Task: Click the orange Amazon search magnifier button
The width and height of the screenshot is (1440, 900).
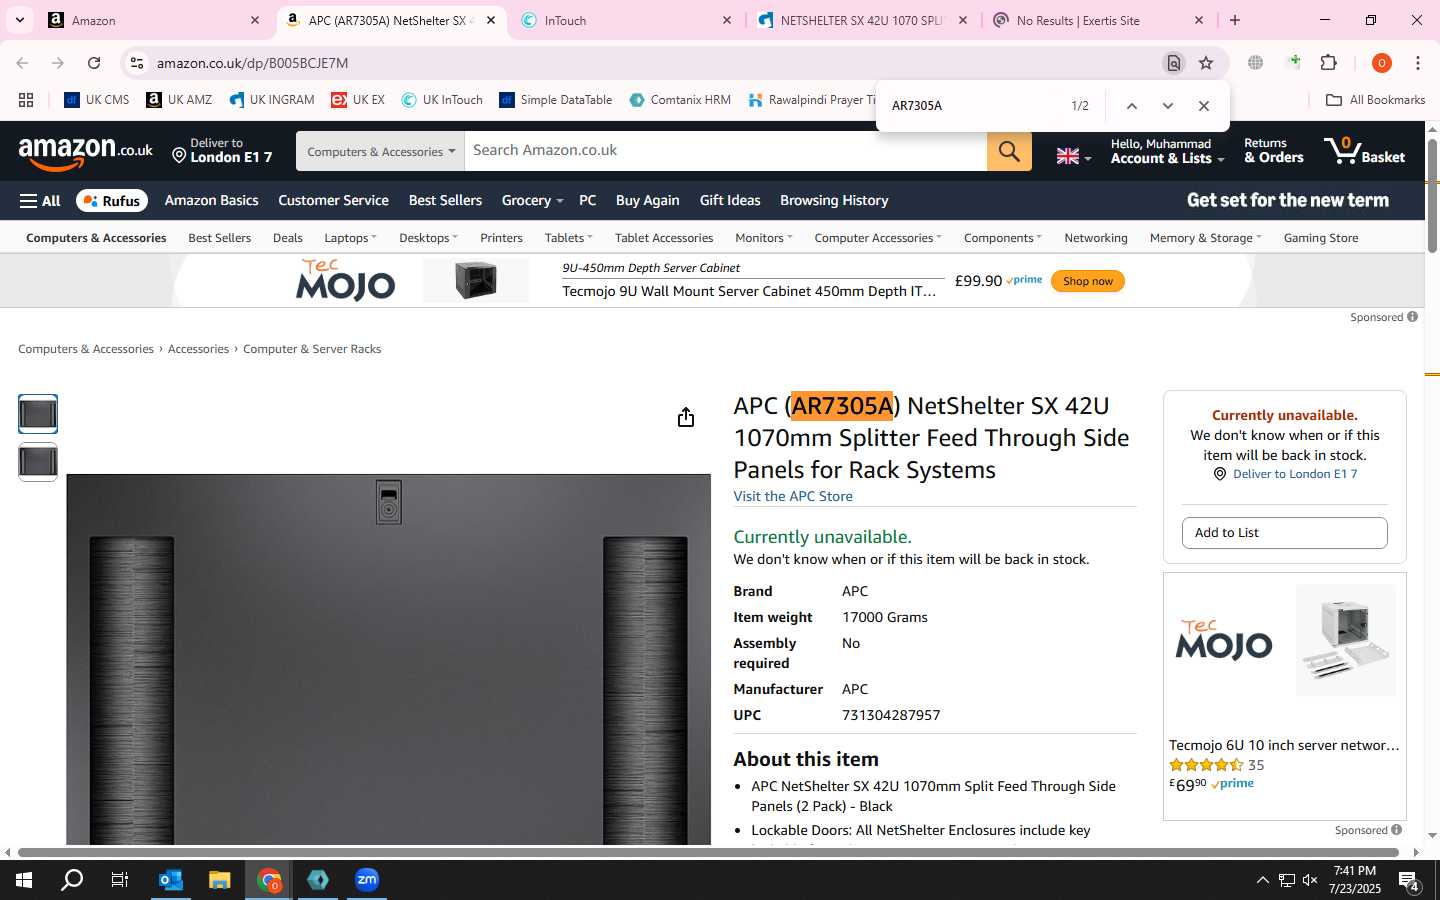Action: 1009,151
